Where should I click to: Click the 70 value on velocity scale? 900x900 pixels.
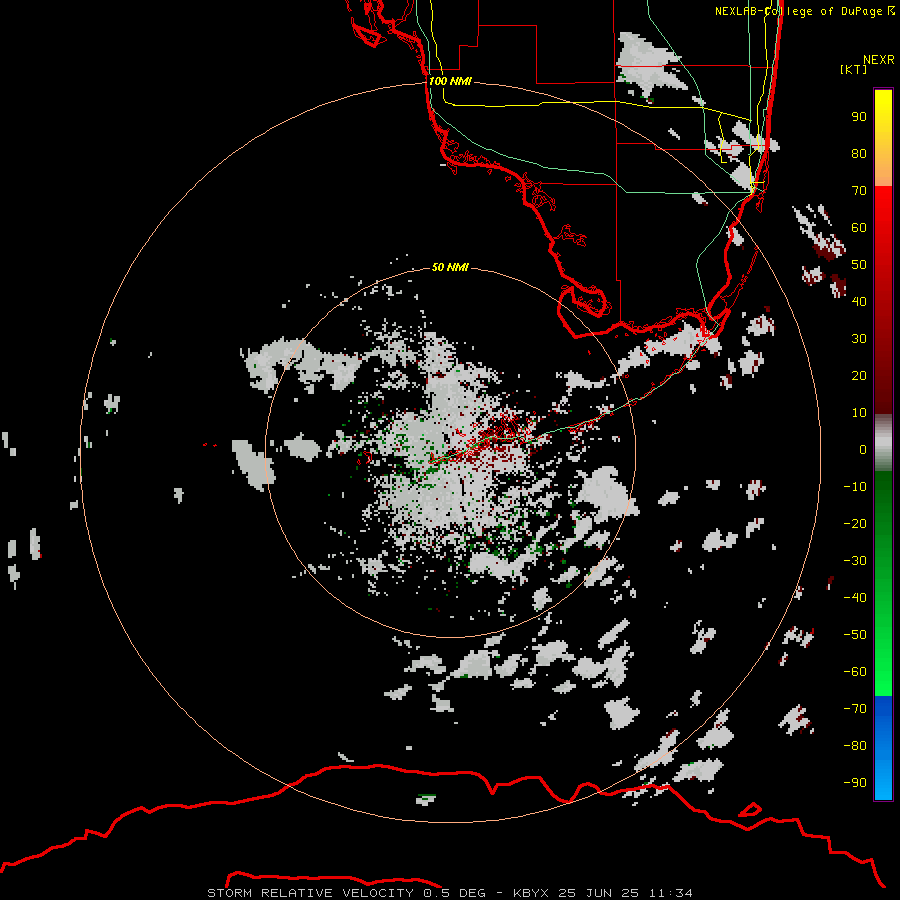pyautogui.click(x=859, y=191)
